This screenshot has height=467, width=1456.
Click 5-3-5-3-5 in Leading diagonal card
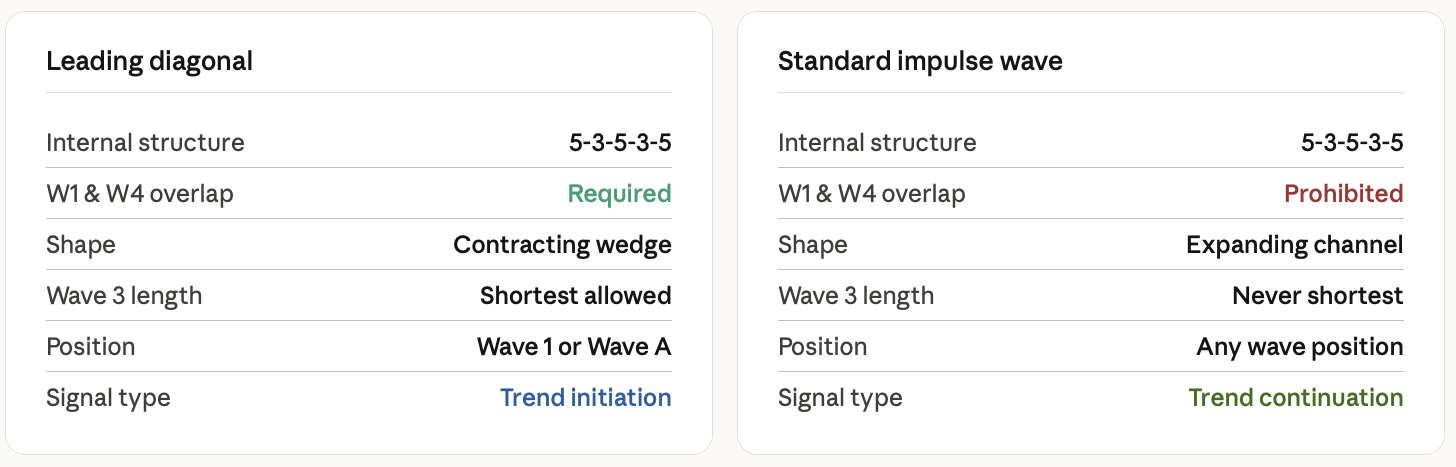click(x=620, y=142)
